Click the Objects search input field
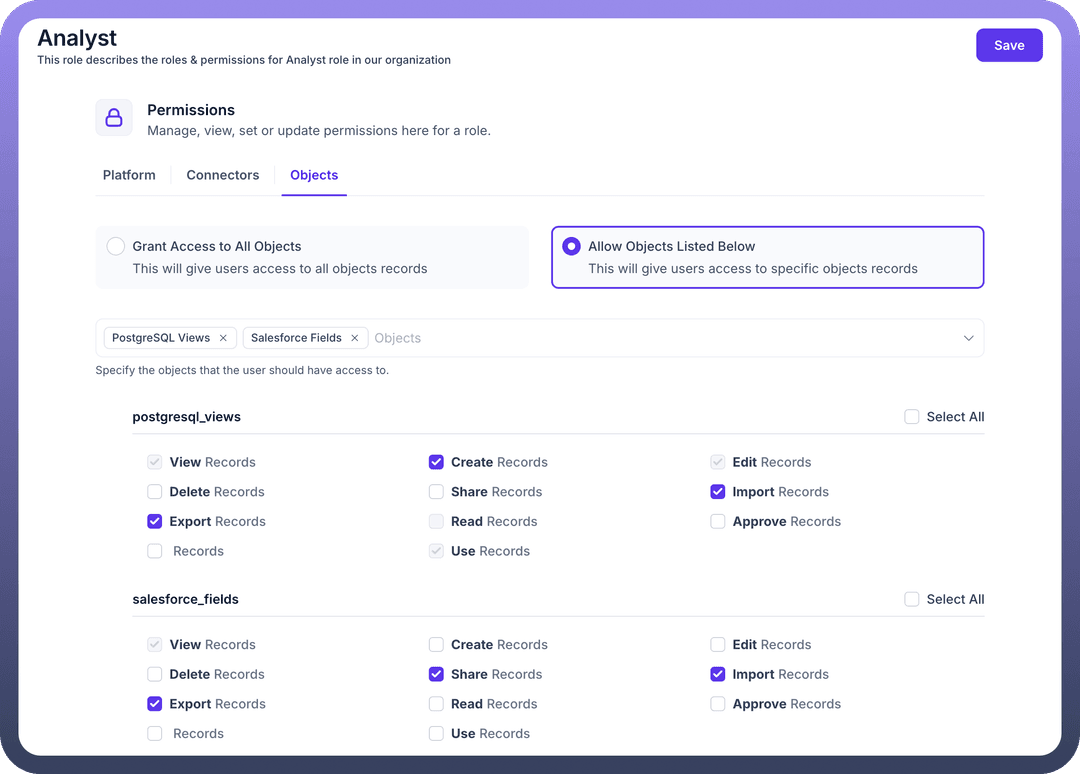1080x774 pixels. pos(660,338)
